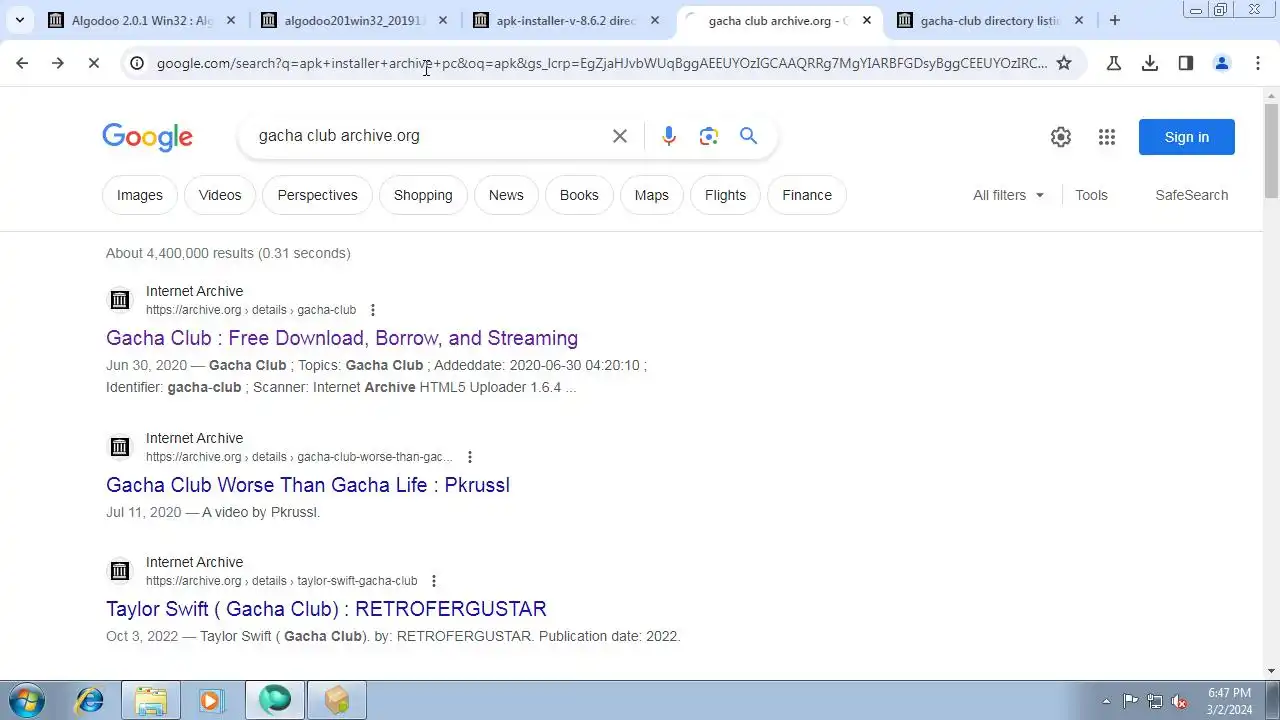
Task: Open Gacha Club Worse Than Gacha Life link
Action: pos(308,485)
